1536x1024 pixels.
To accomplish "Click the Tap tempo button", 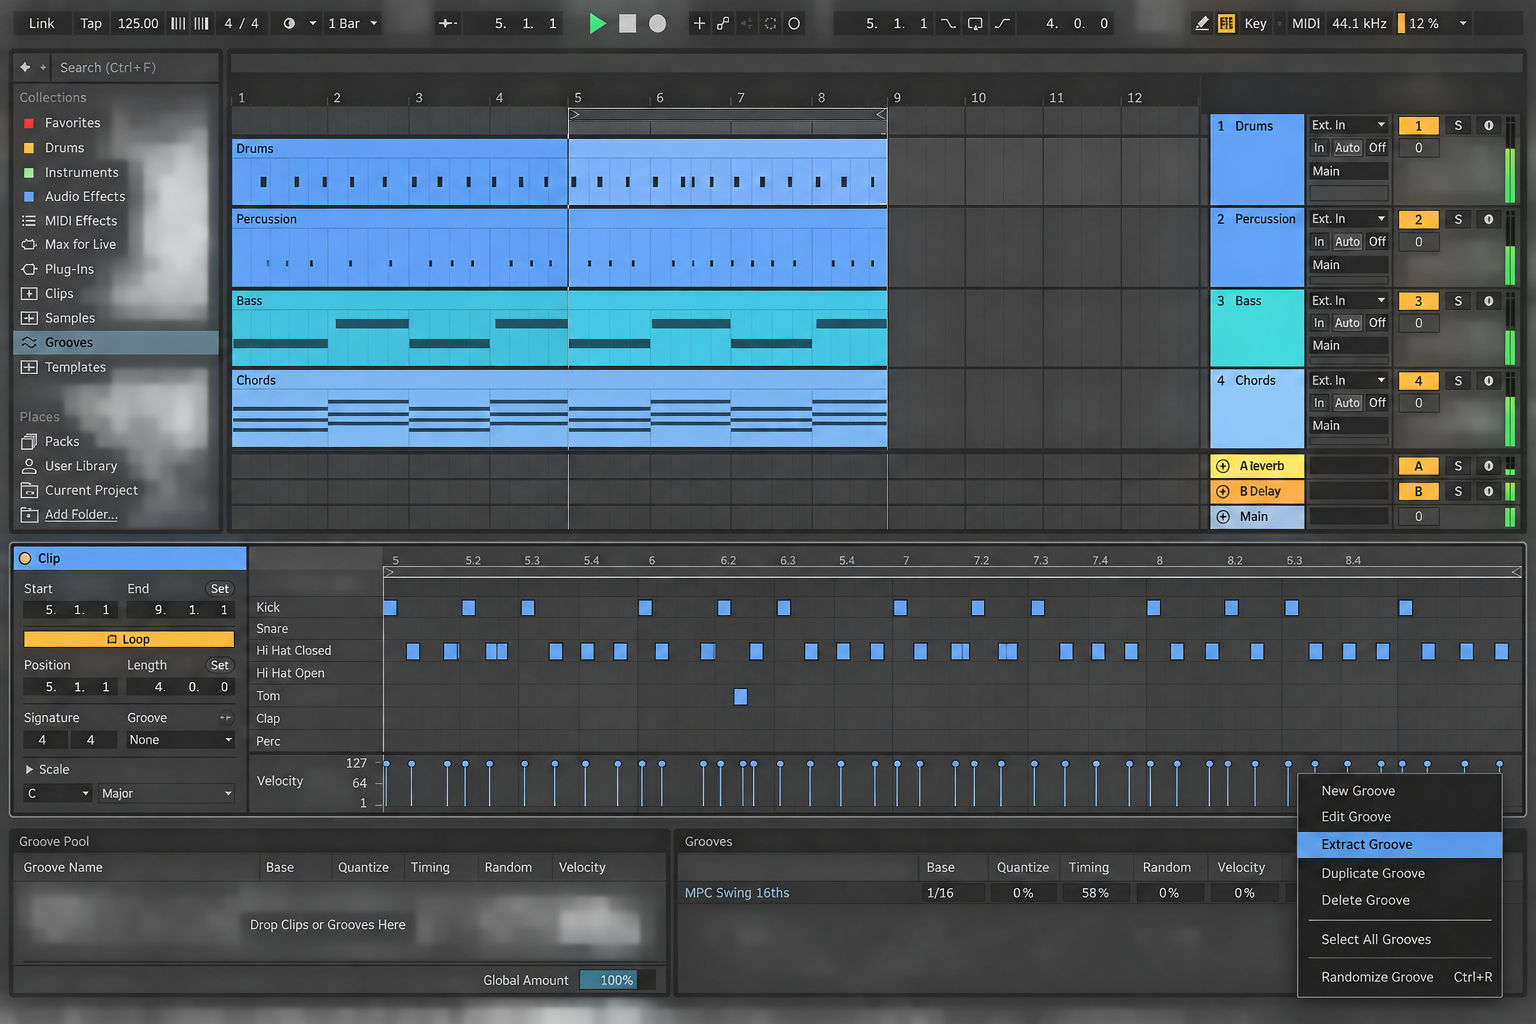I will (91, 23).
